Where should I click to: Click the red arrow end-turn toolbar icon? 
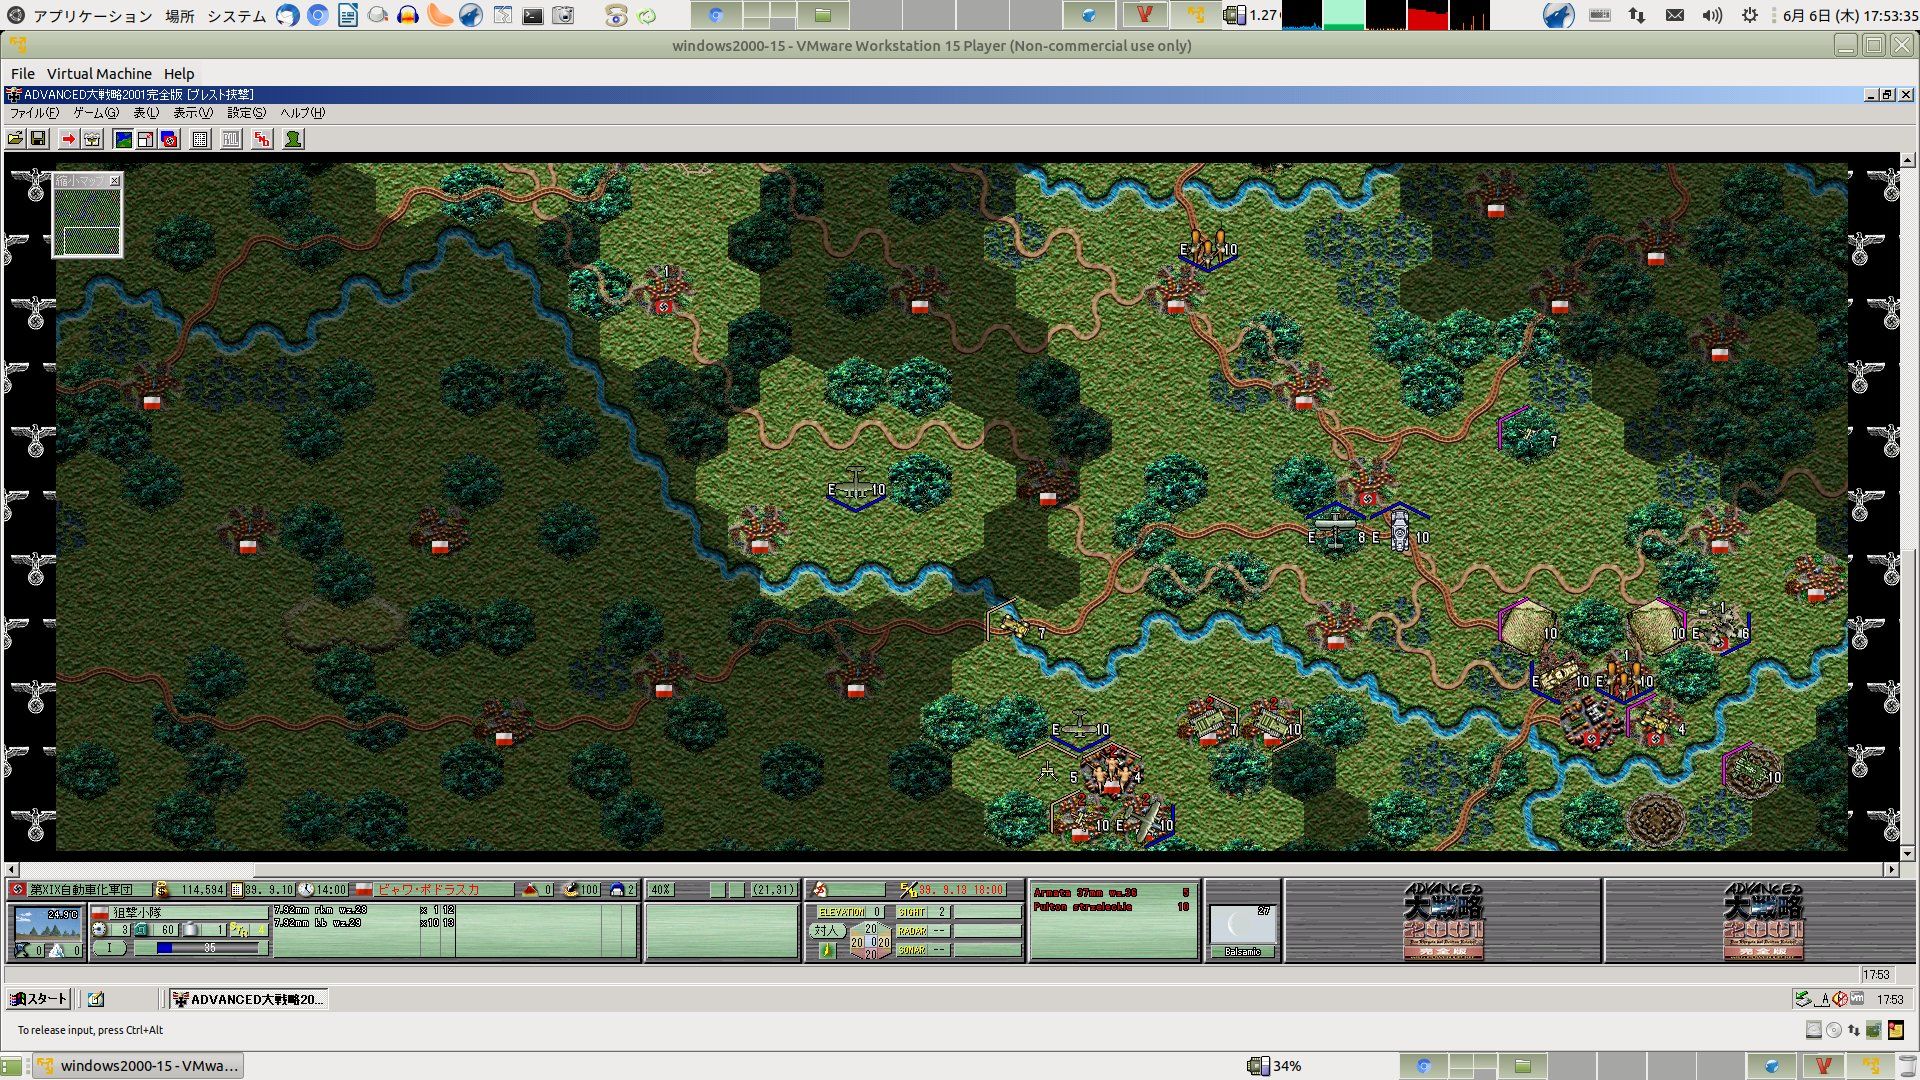(x=68, y=139)
